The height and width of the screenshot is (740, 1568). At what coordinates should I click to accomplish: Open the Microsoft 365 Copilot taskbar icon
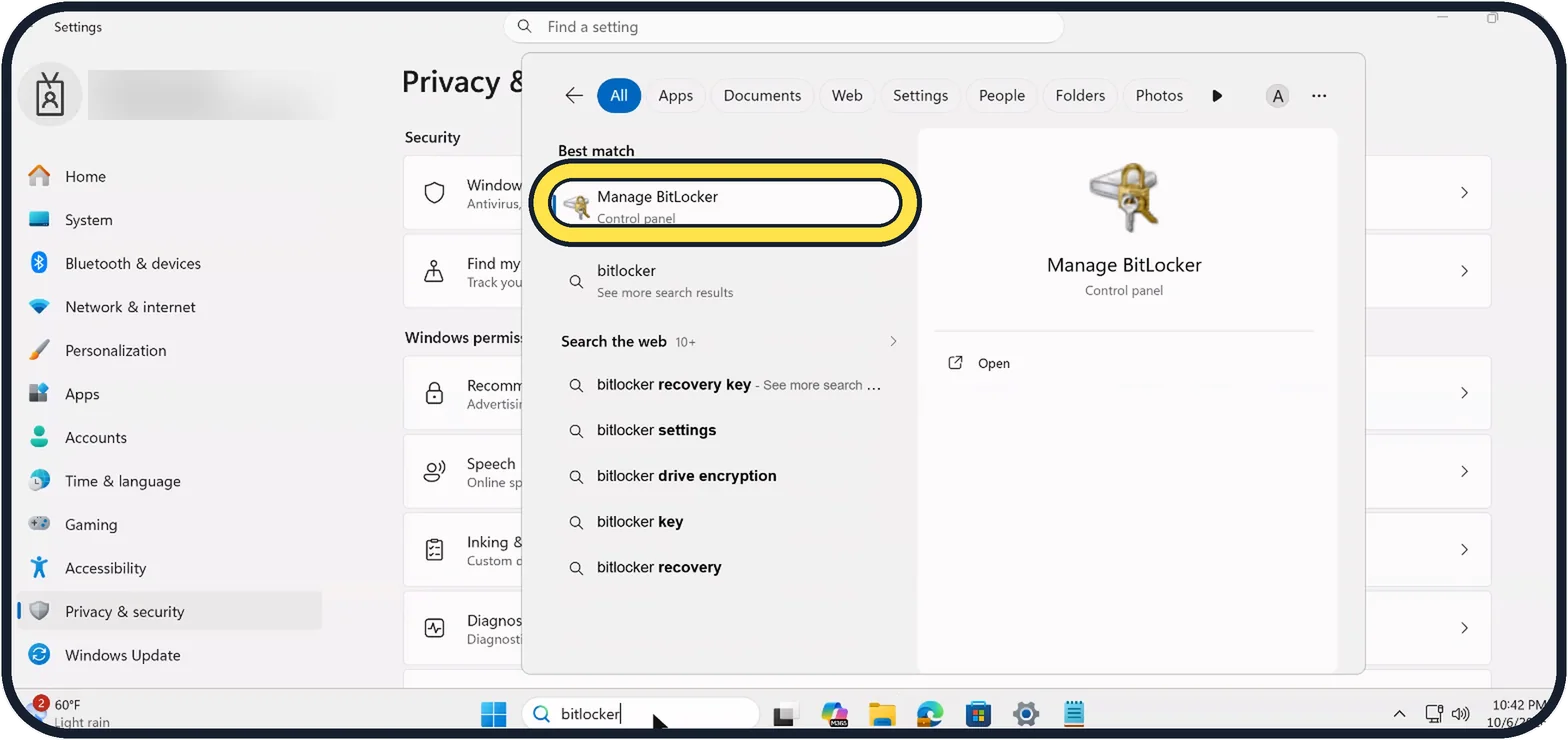[834, 714]
